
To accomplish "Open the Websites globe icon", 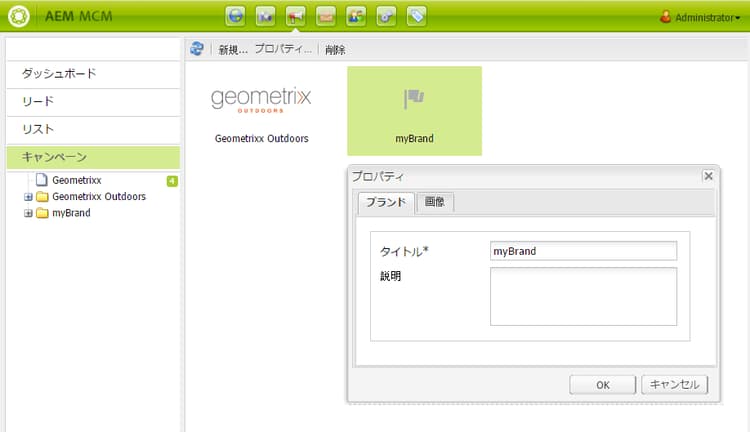I will tap(235, 16).
